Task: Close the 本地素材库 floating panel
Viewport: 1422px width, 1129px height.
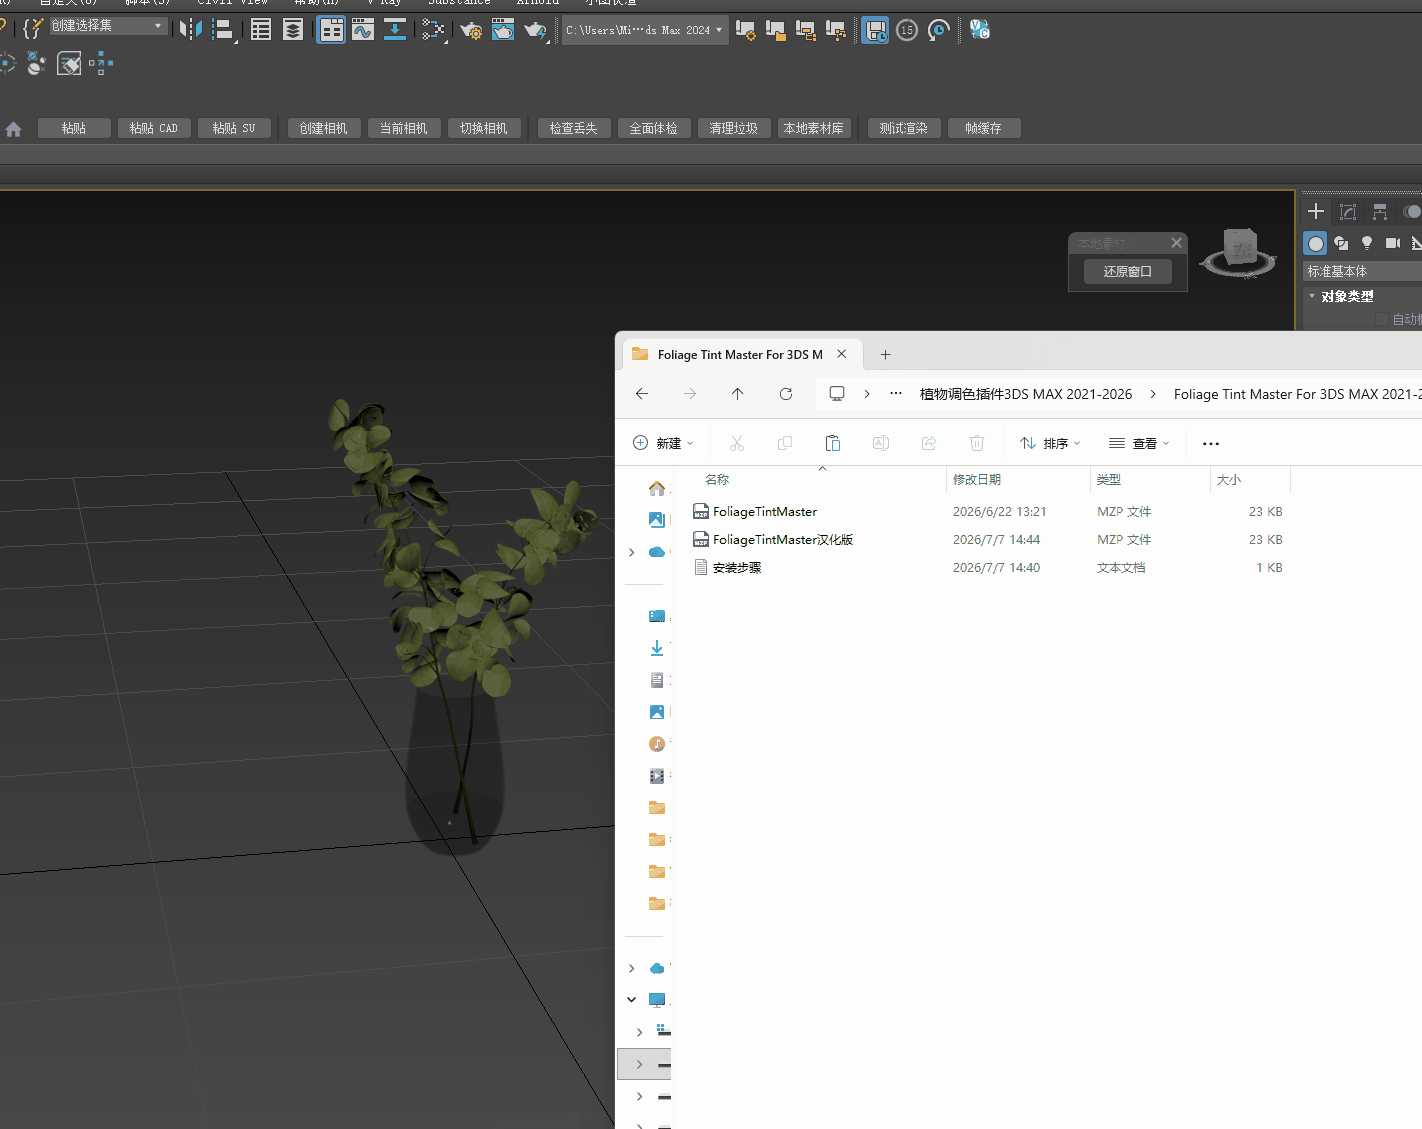Action: click(x=1177, y=243)
